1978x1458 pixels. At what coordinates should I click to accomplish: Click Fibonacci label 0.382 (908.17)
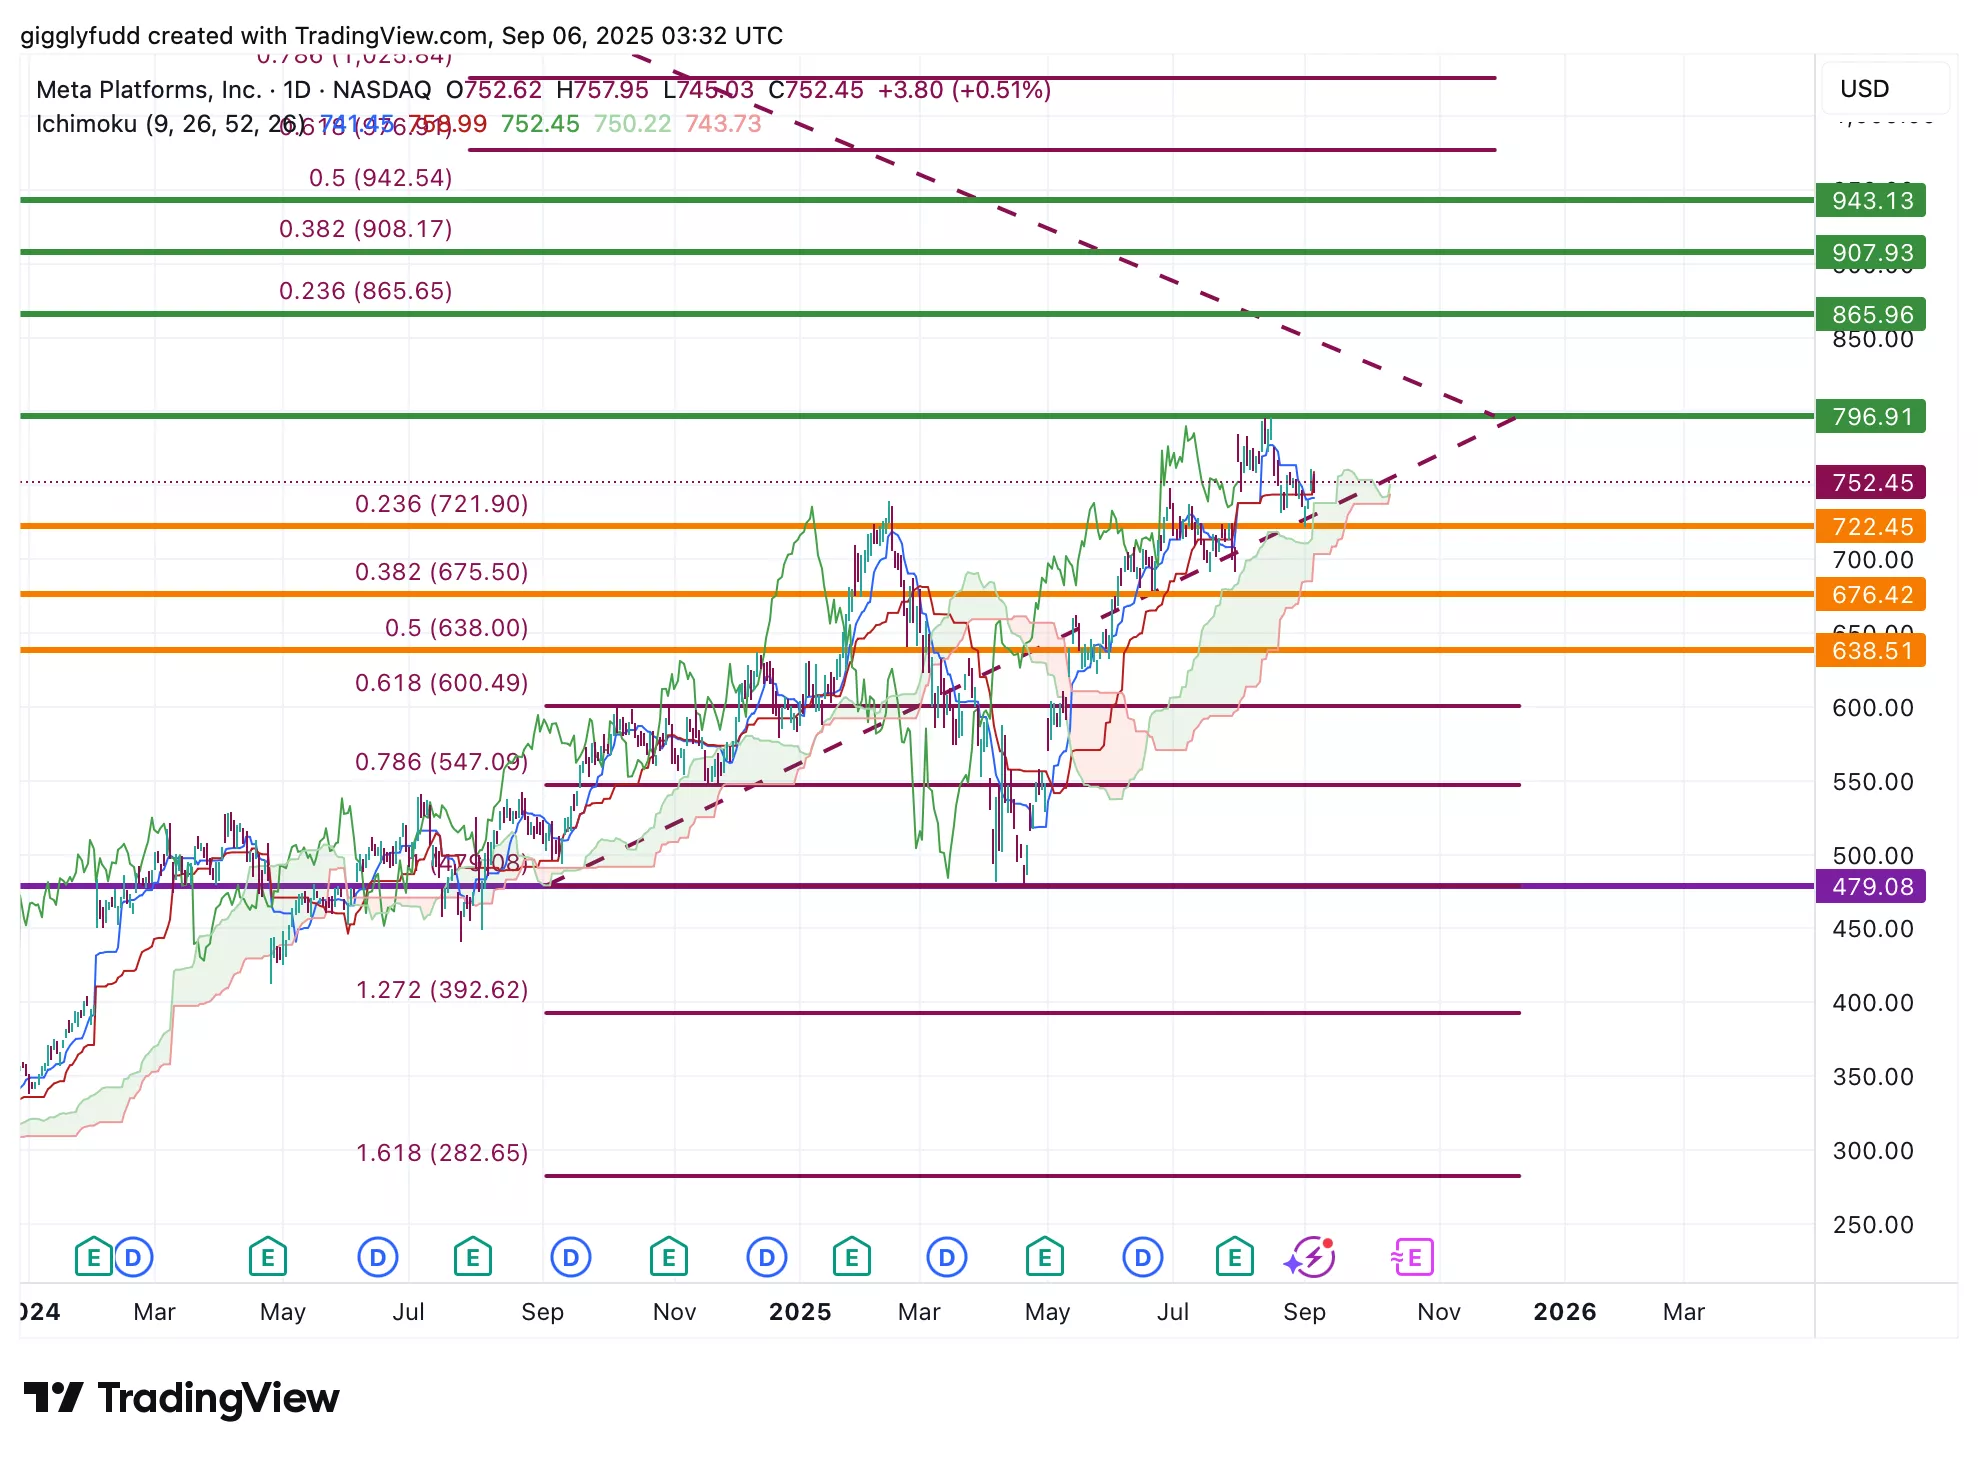tap(365, 229)
